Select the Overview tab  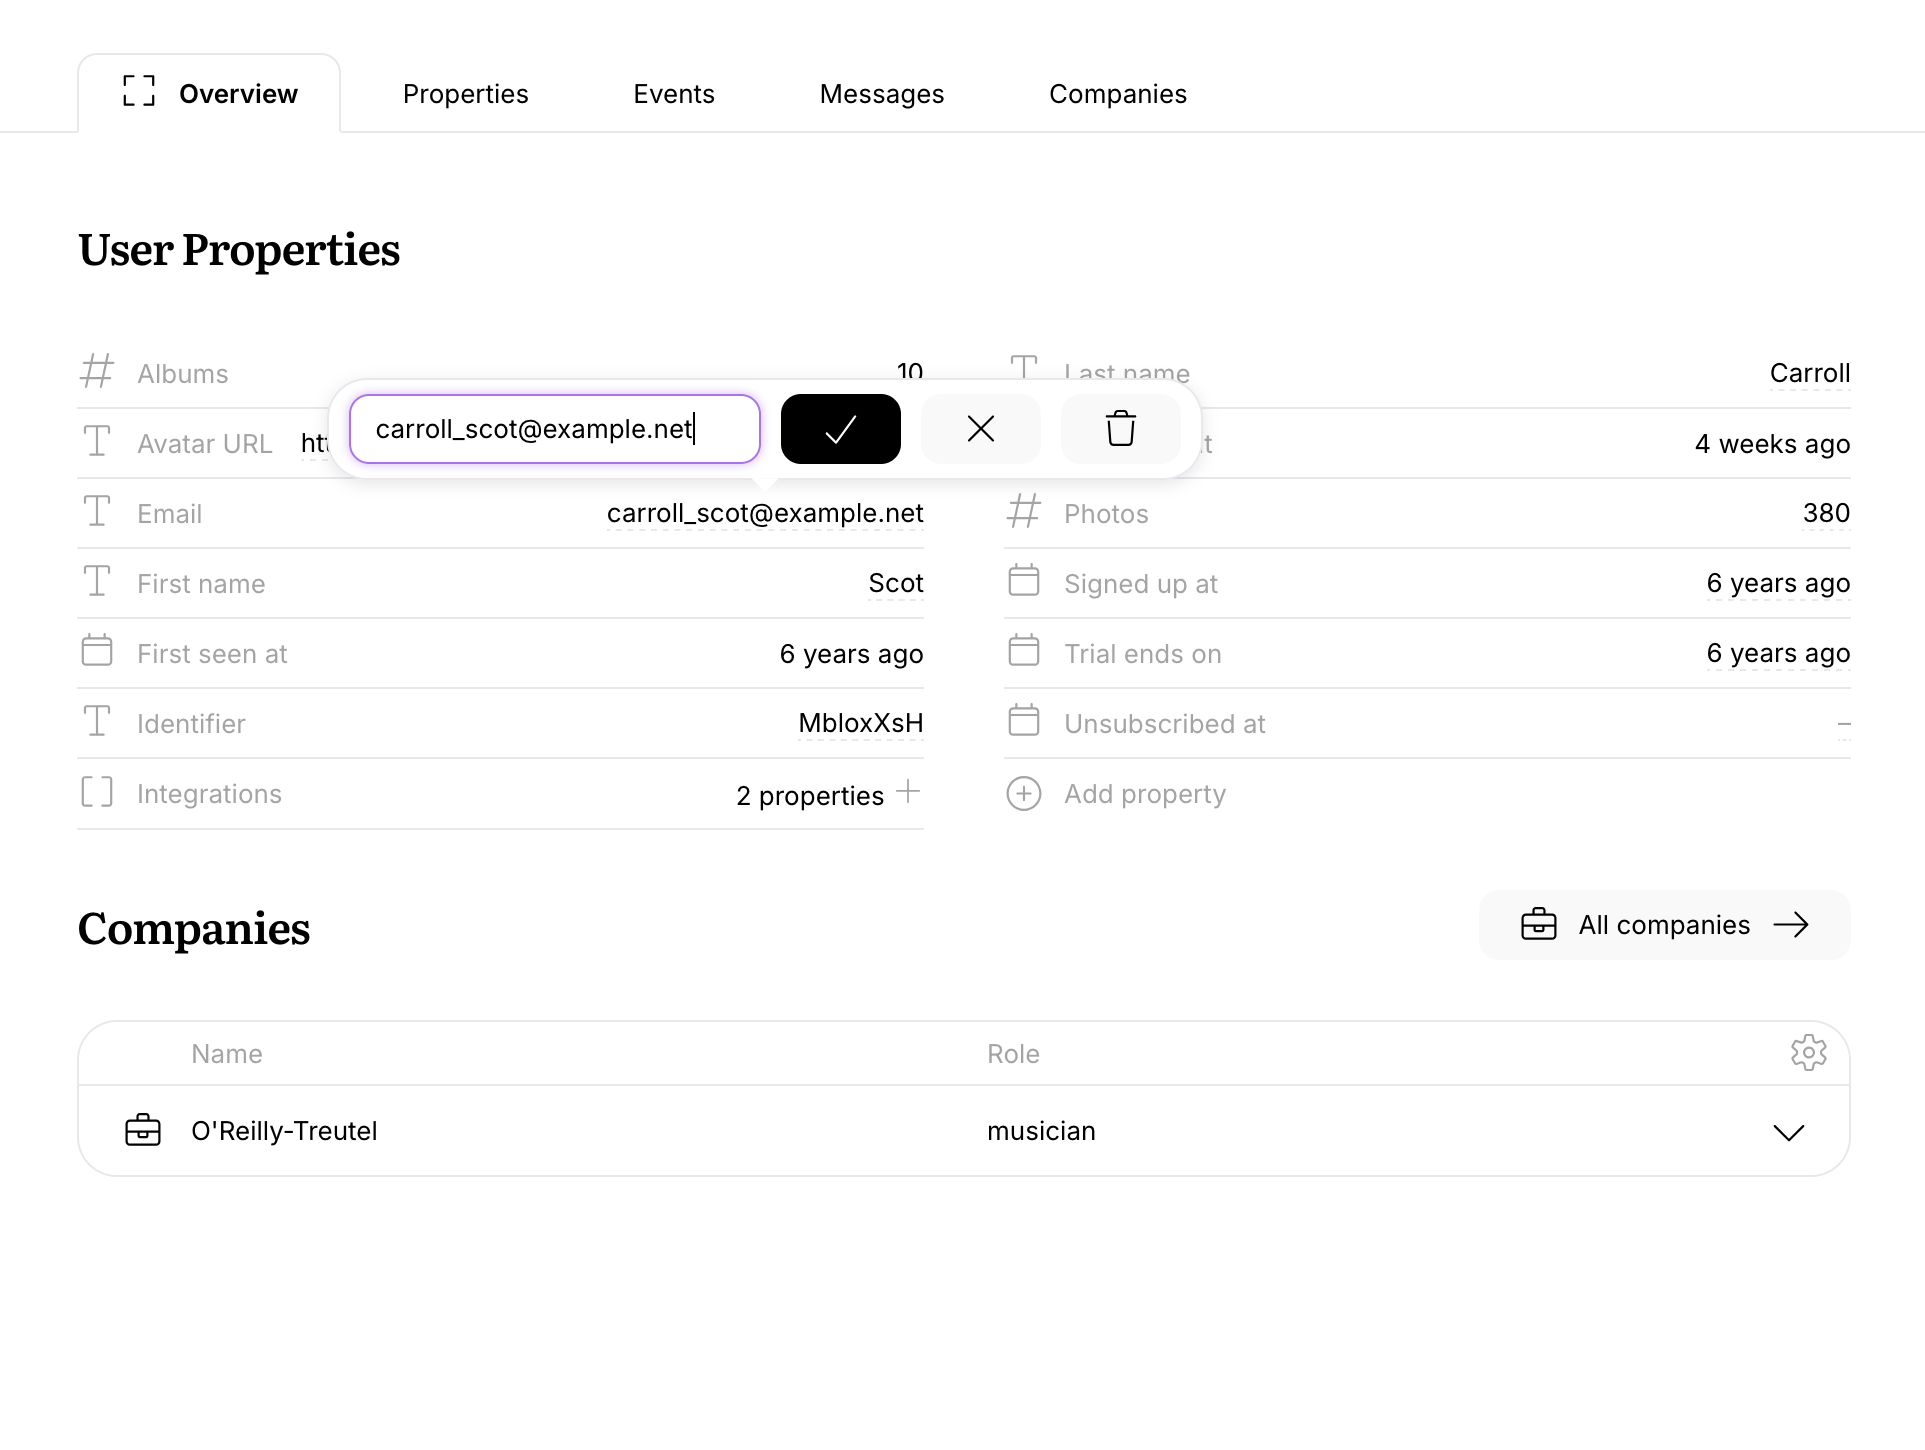click(x=209, y=93)
